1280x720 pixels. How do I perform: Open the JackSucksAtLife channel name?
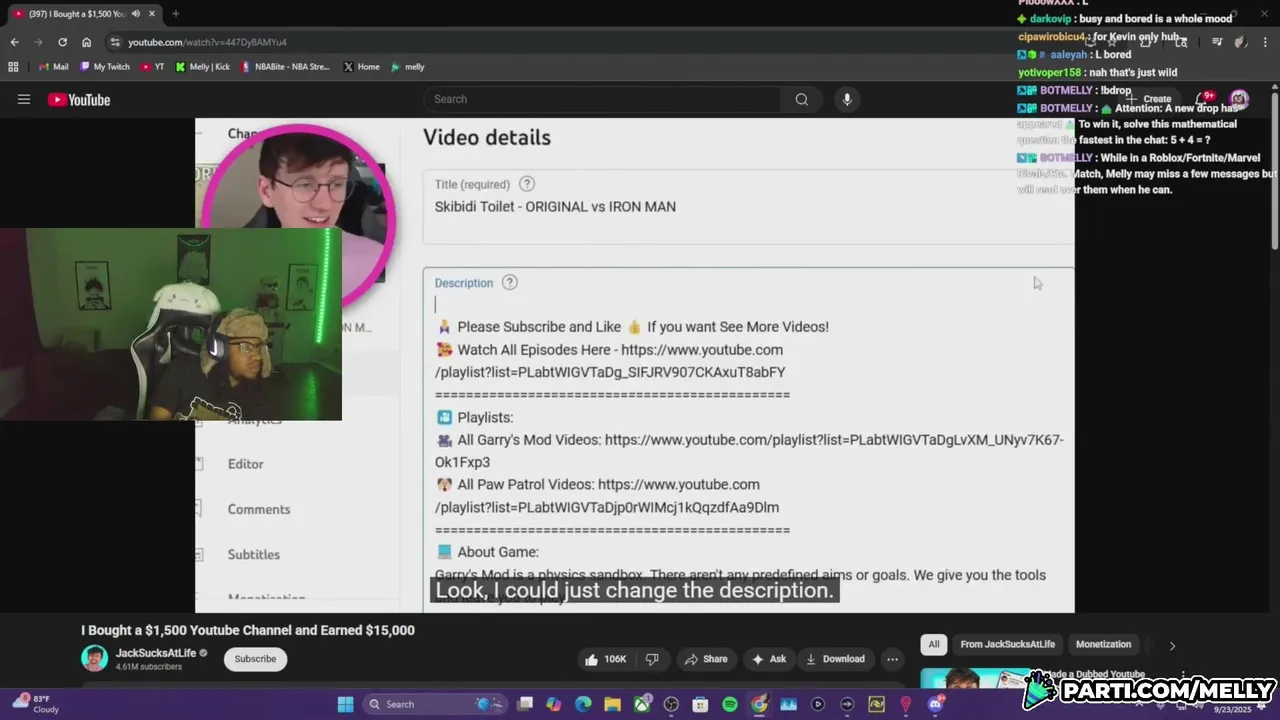(156, 653)
